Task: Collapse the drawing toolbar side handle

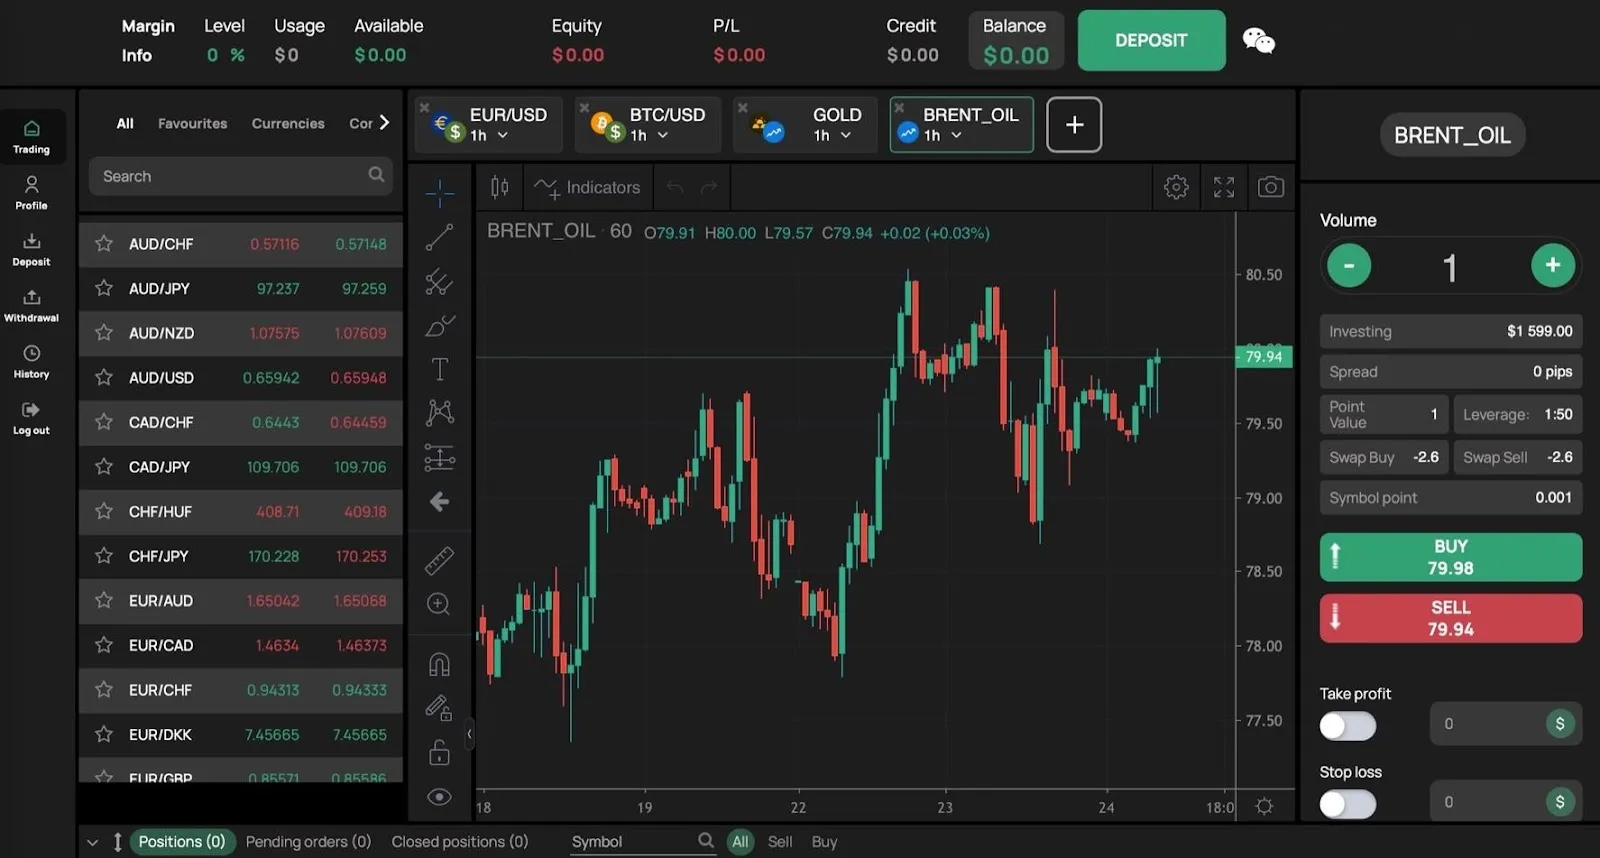Action: pos(469,734)
